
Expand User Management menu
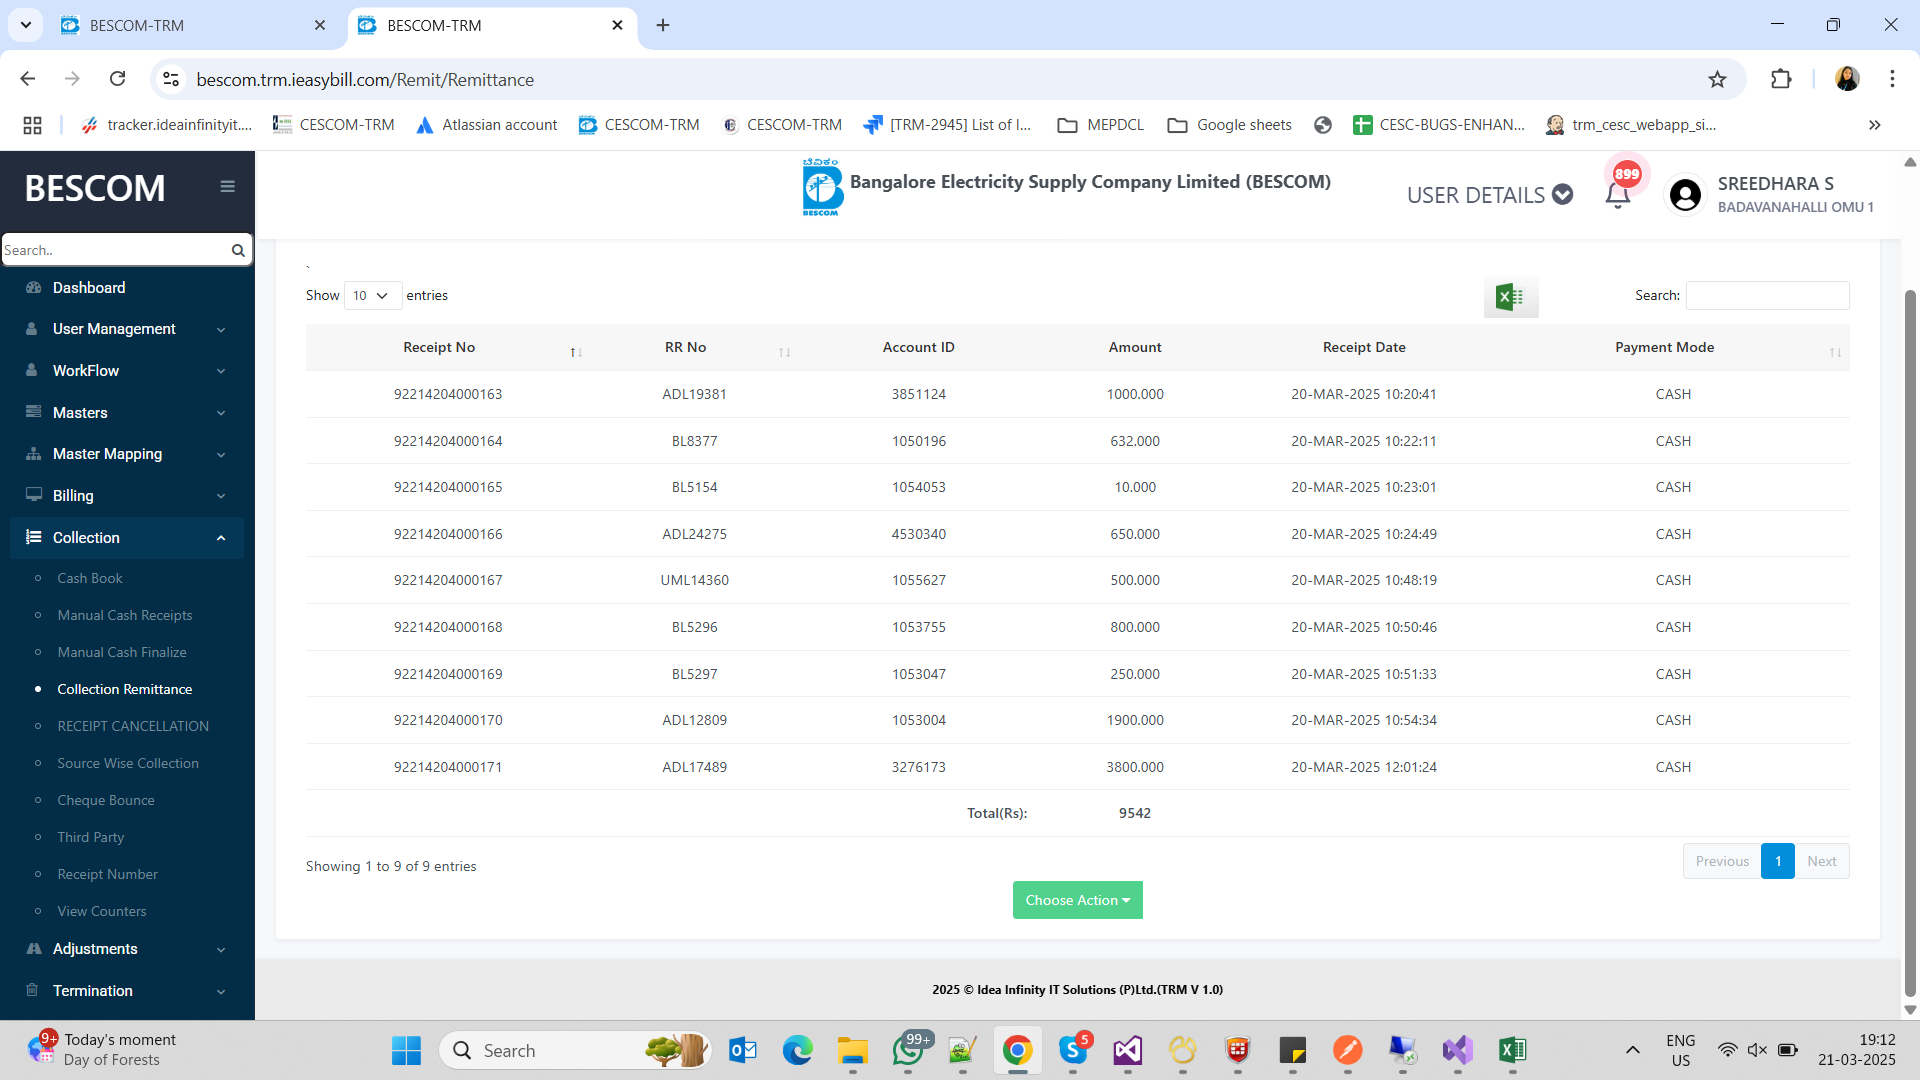127,329
